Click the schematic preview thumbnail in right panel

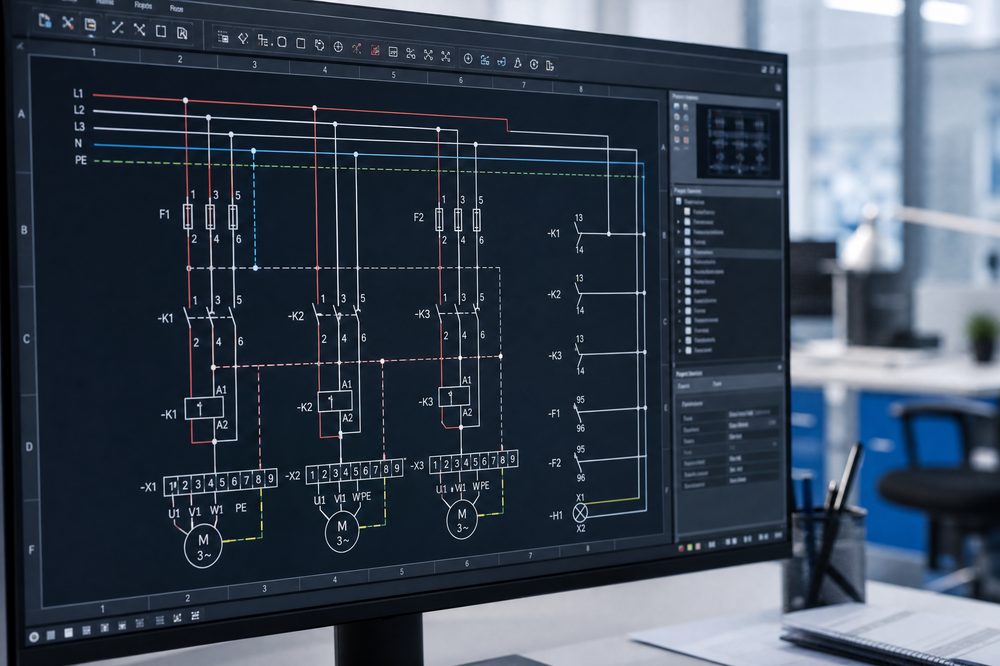point(738,142)
